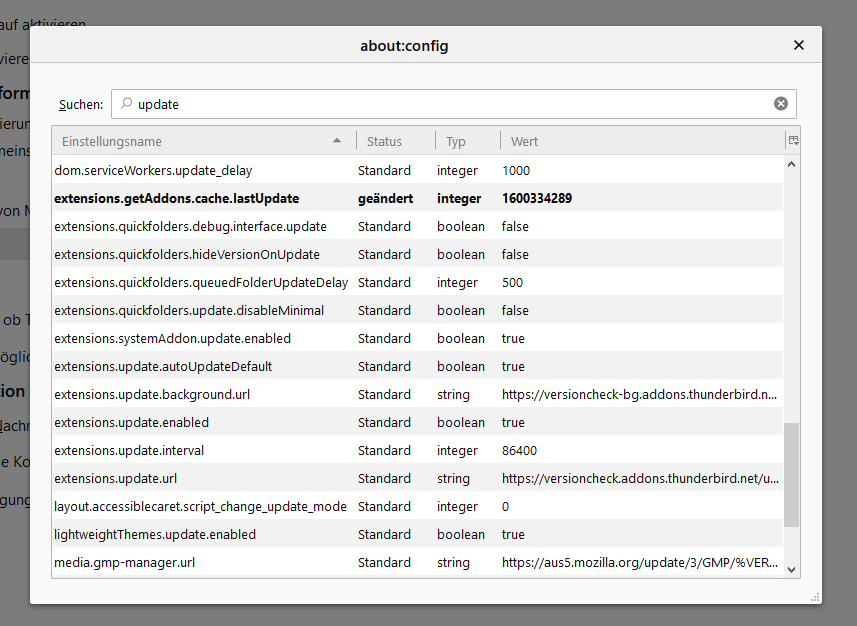Select lightweightThemes.update.enabled row
Image resolution: width=857 pixels, height=626 pixels.
tap(155, 534)
